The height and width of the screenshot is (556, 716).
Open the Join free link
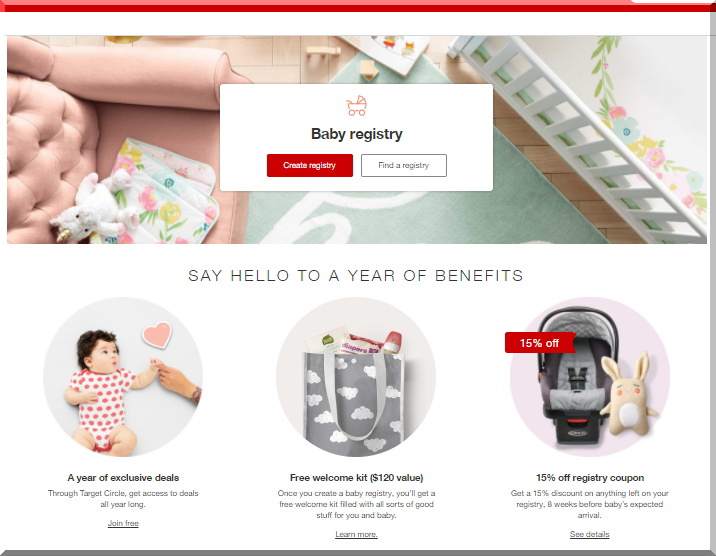point(123,523)
